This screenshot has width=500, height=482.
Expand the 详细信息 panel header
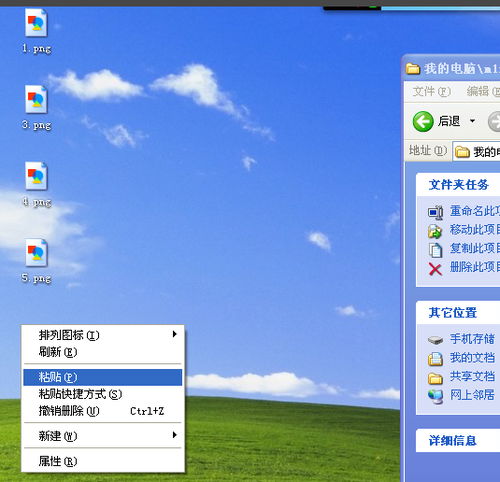click(458, 441)
